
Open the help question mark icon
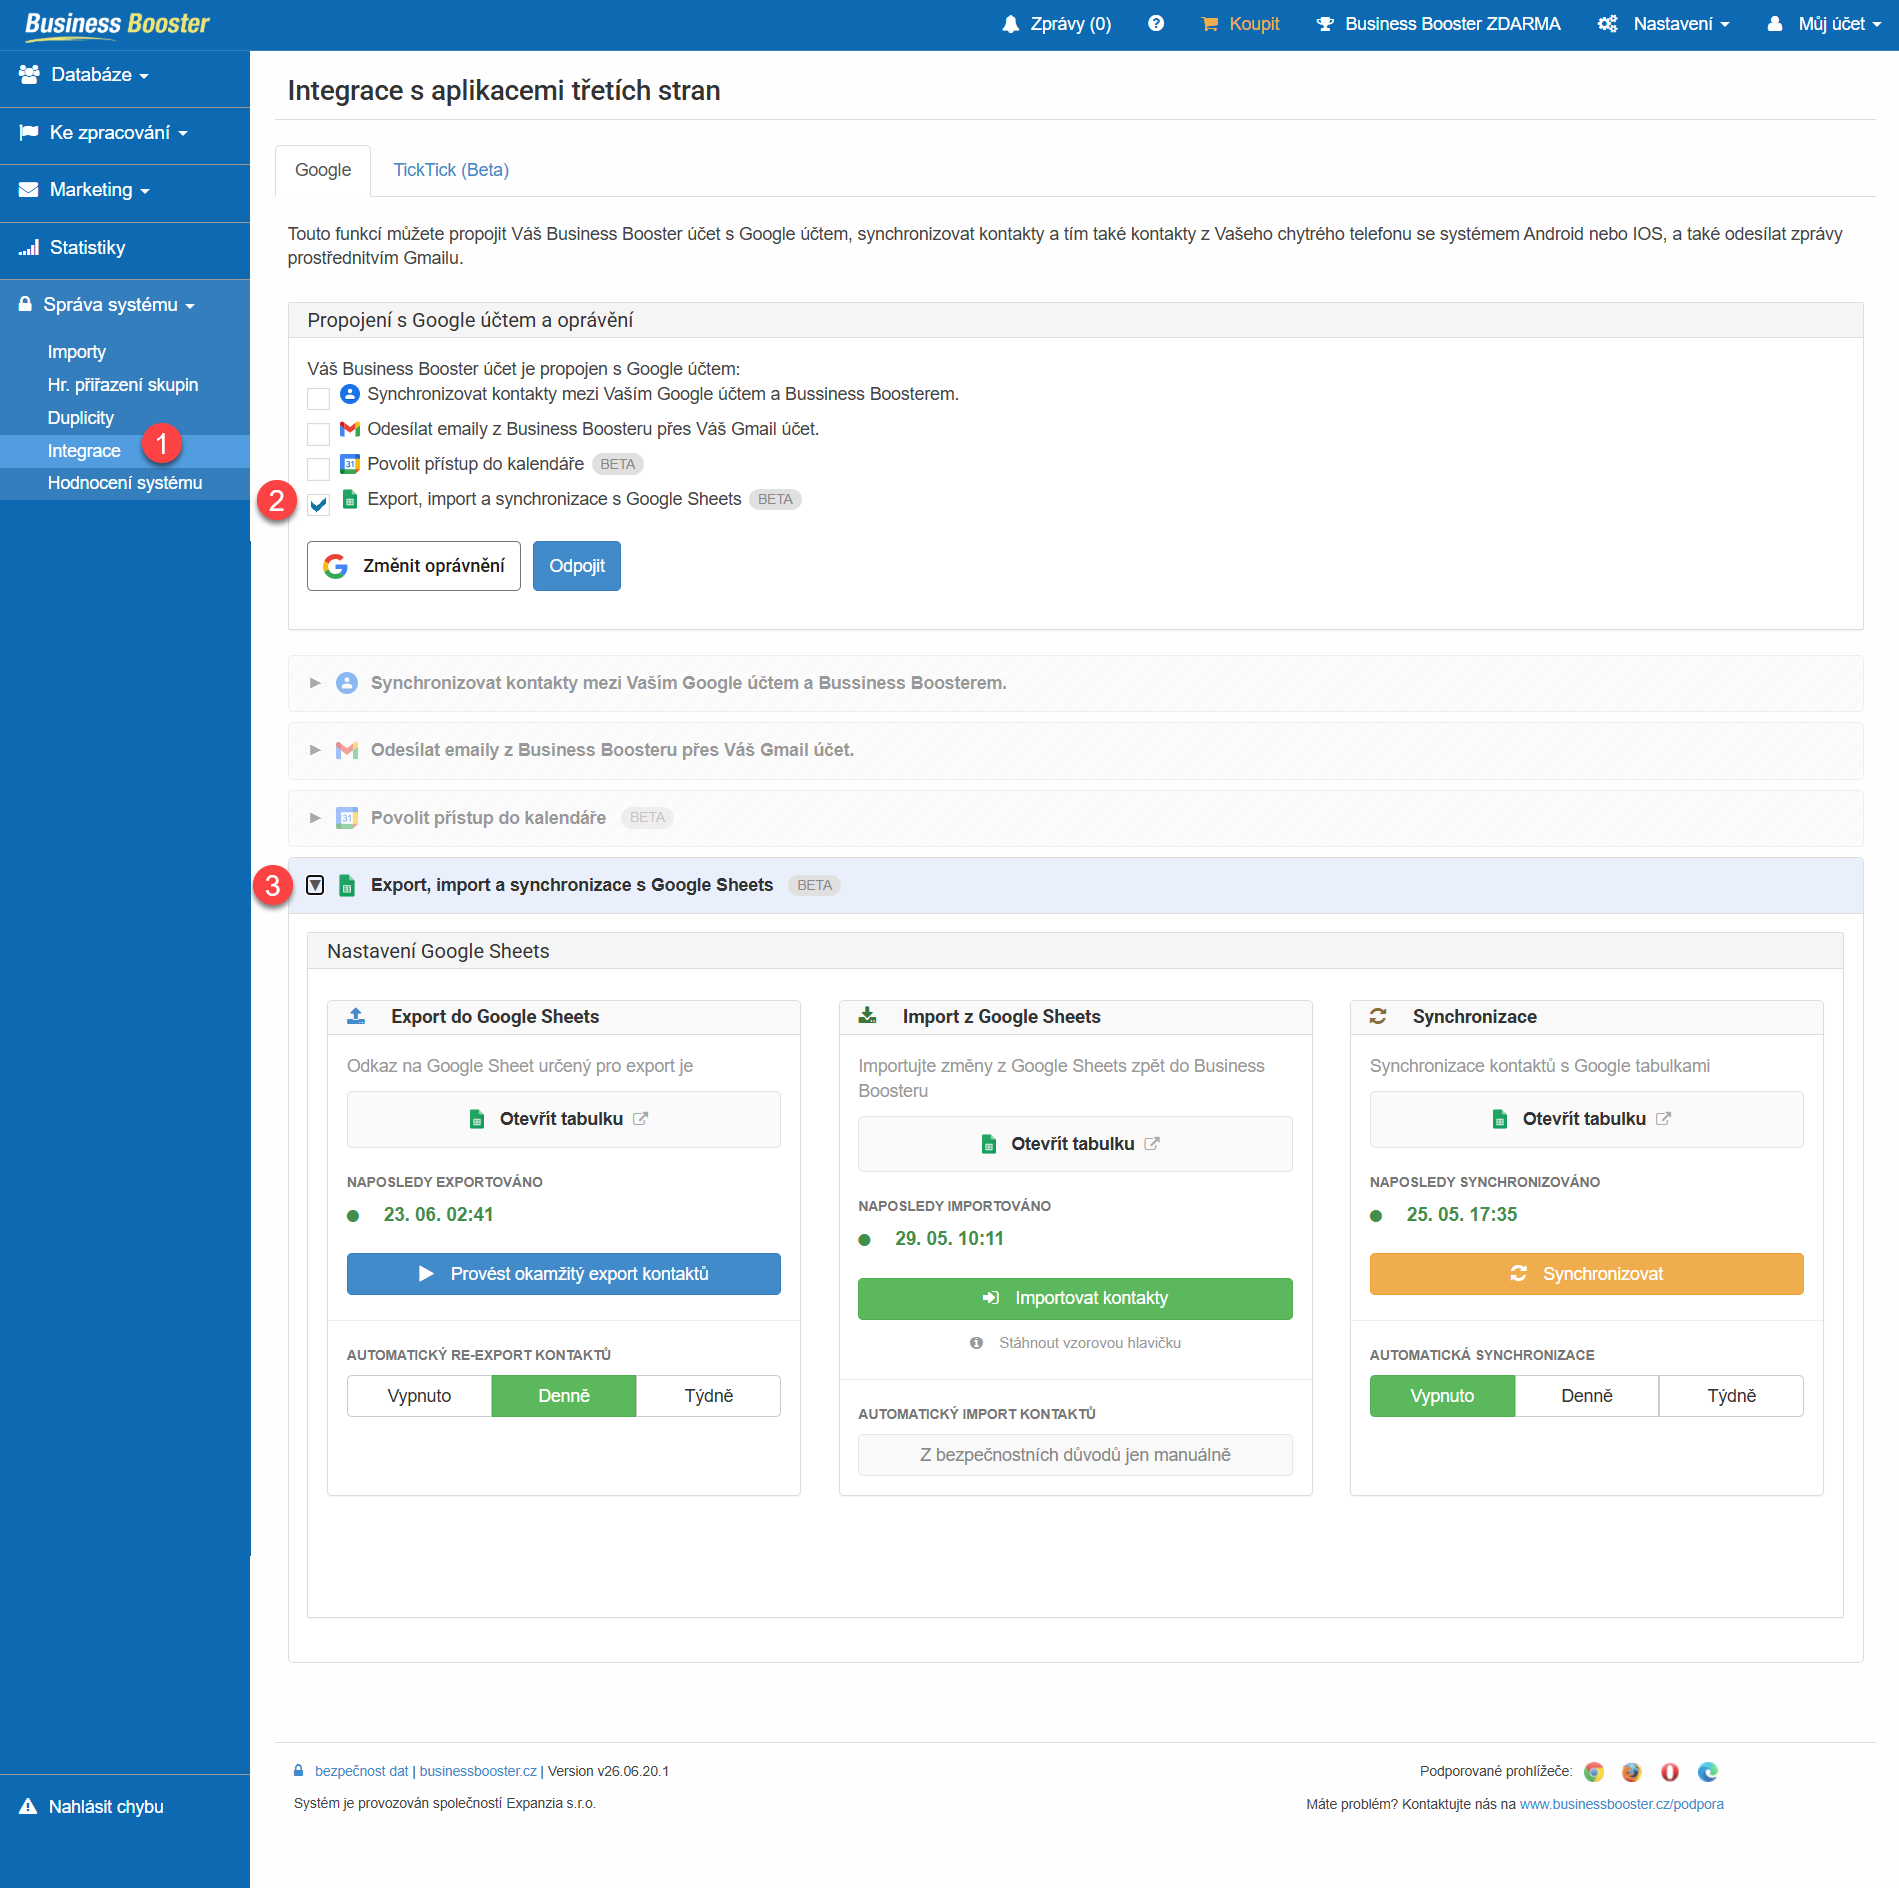[1156, 23]
